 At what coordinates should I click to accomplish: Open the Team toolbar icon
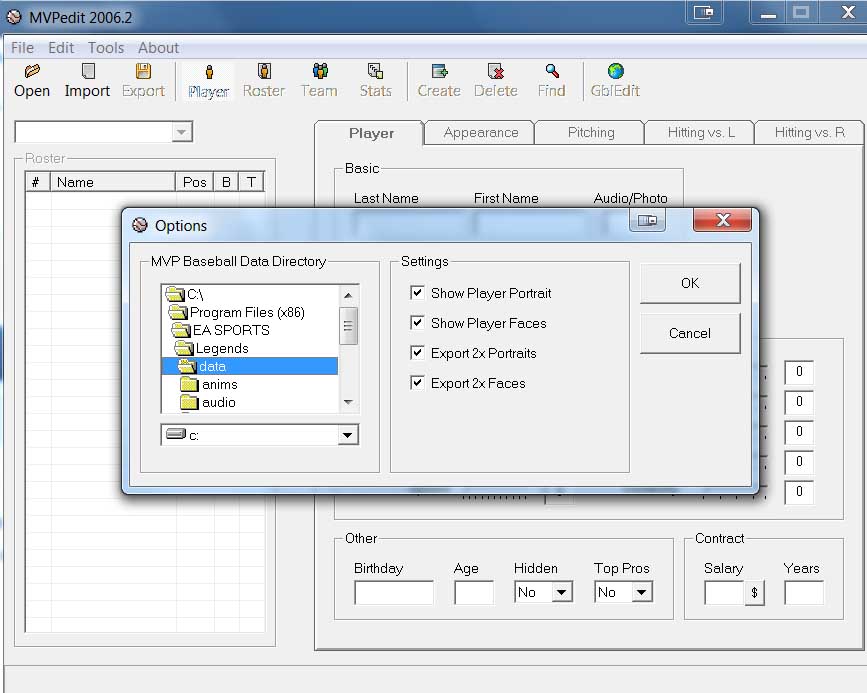point(320,71)
